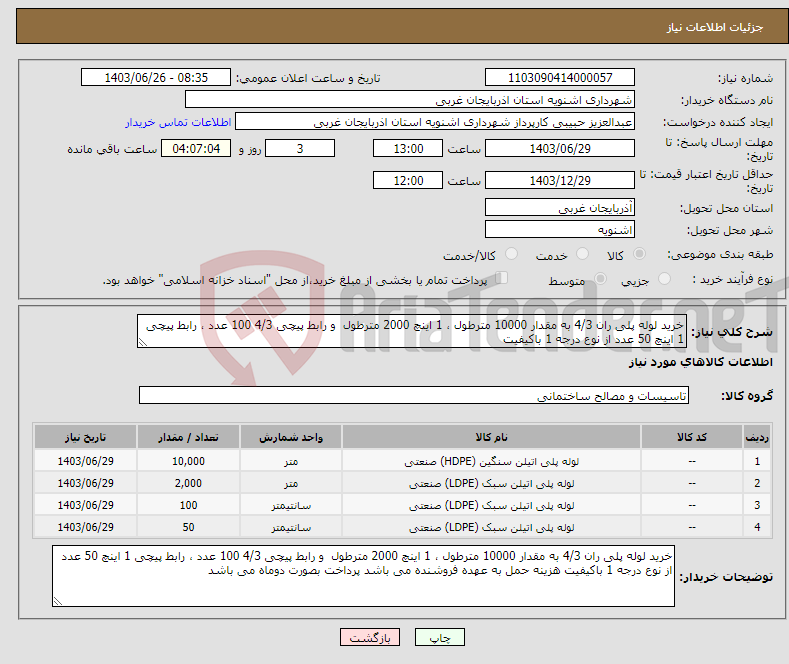The height and width of the screenshot is (664, 789).
Task: Click the تاریخ نیاز column header
Action: (x=85, y=437)
